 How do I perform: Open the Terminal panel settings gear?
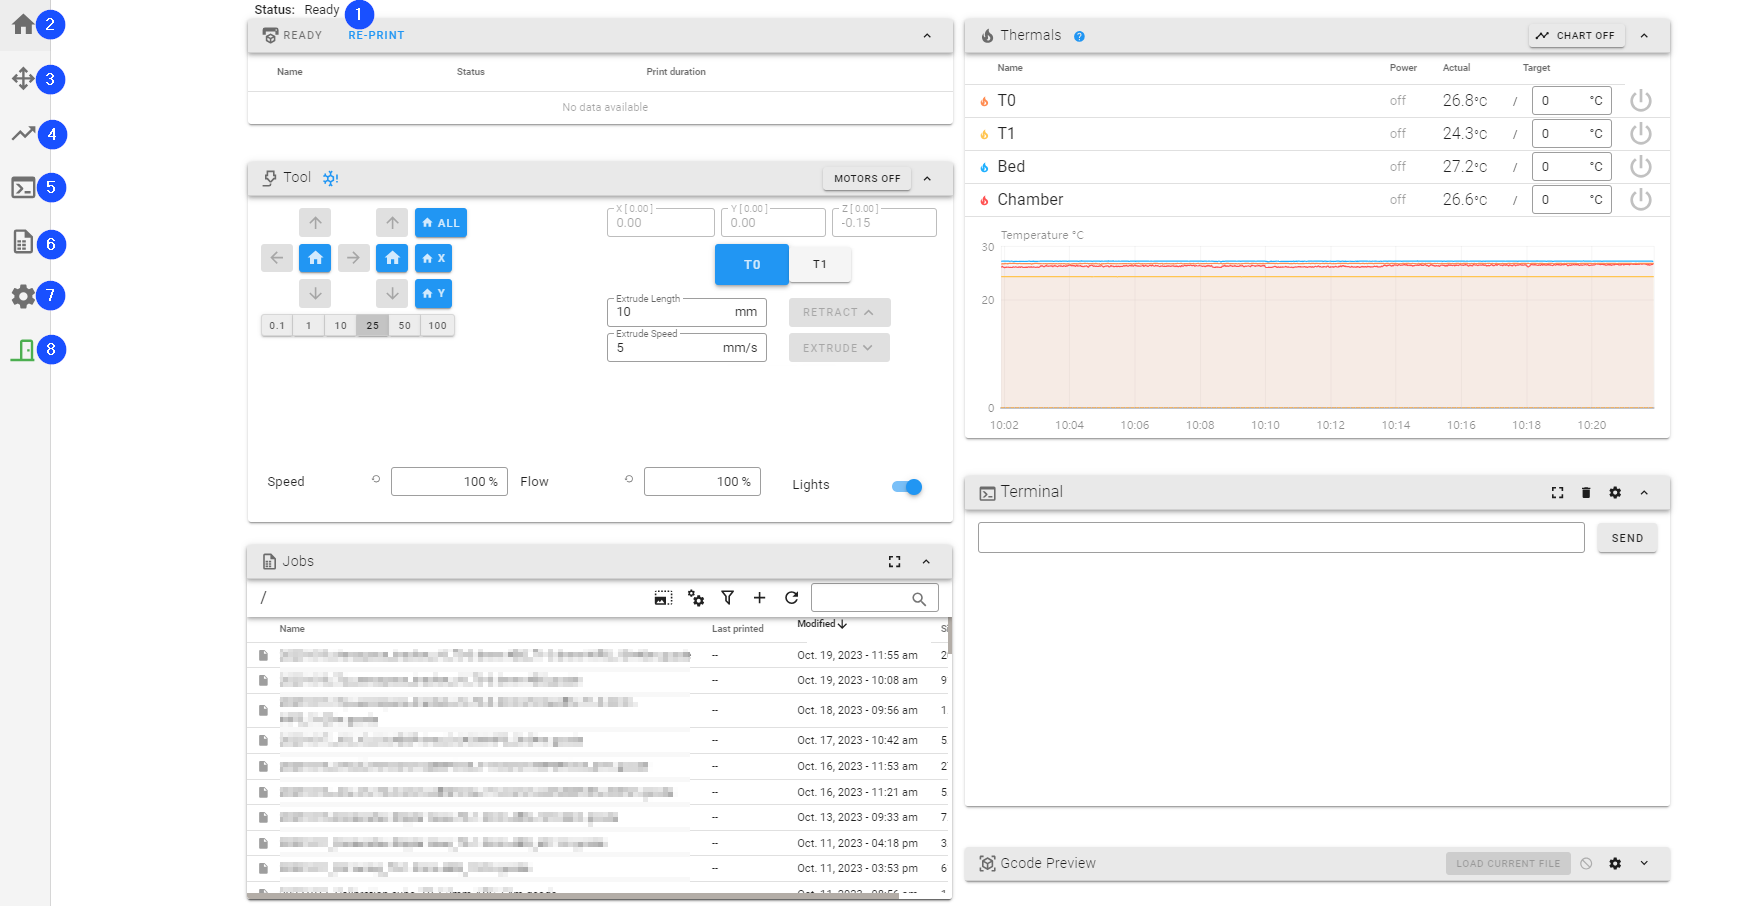[1614, 492]
